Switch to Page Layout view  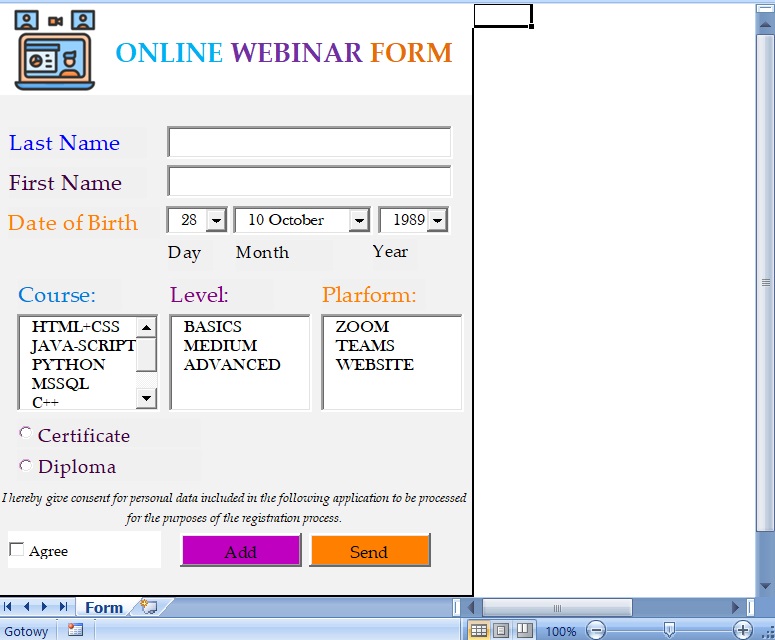(x=501, y=631)
